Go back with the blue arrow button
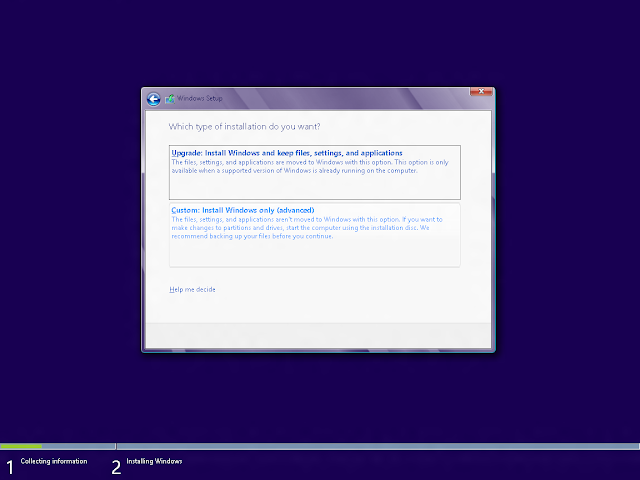Image resolution: width=640 pixels, height=480 pixels. (153, 99)
